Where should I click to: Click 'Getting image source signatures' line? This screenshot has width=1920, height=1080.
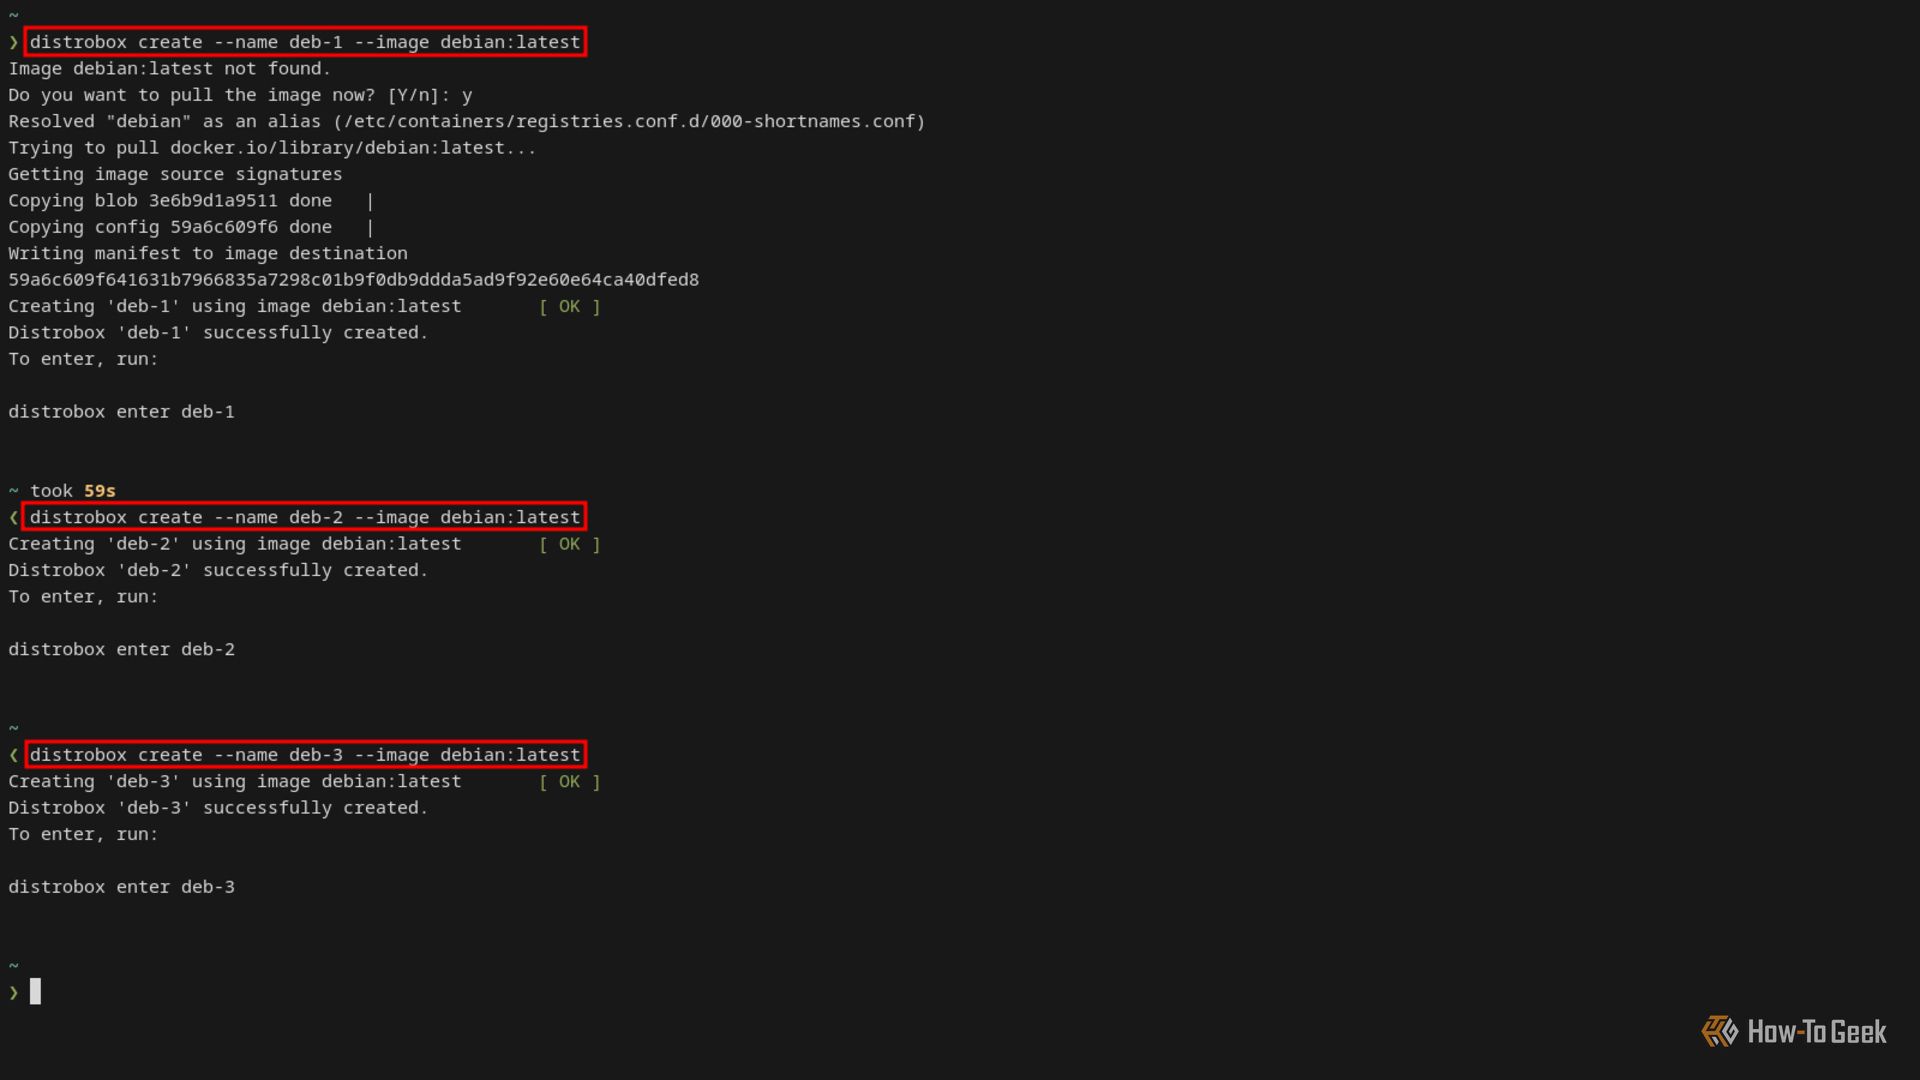pos(175,174)
